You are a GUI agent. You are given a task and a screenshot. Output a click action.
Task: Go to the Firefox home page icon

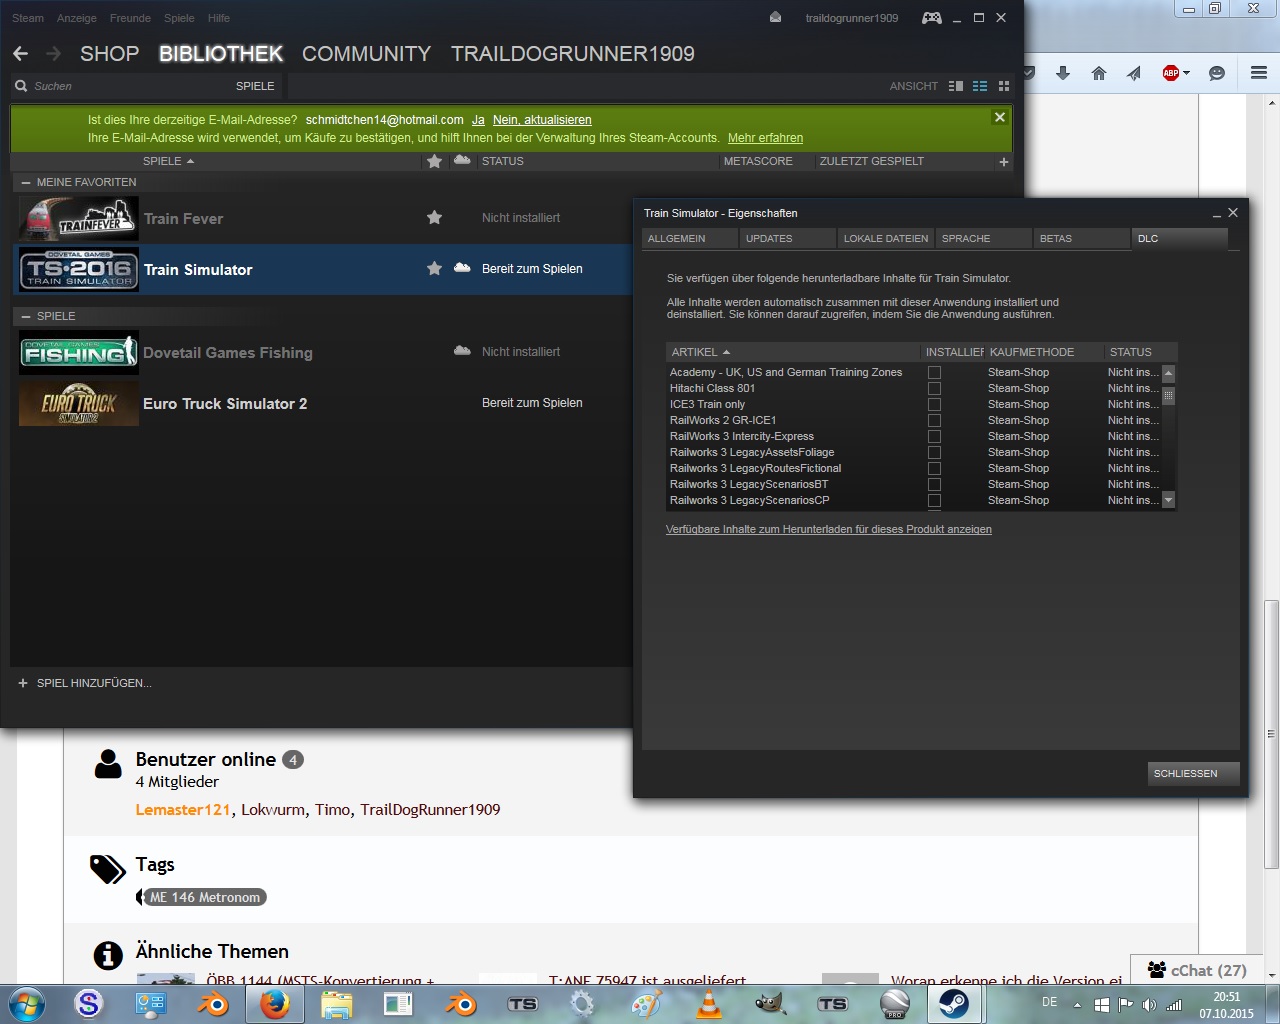pyautogui.click(x=1099, y=73)
